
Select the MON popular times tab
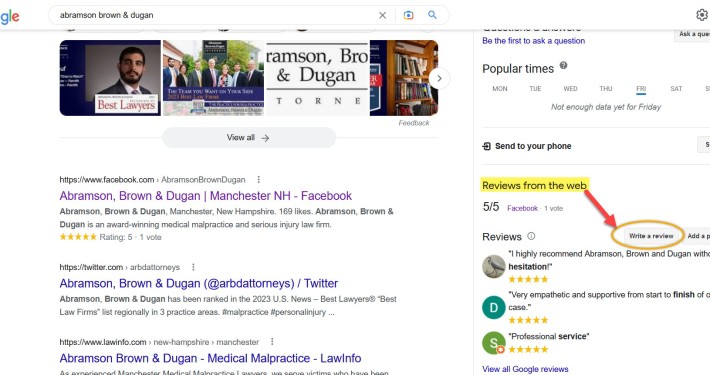[x=500, y=89]
